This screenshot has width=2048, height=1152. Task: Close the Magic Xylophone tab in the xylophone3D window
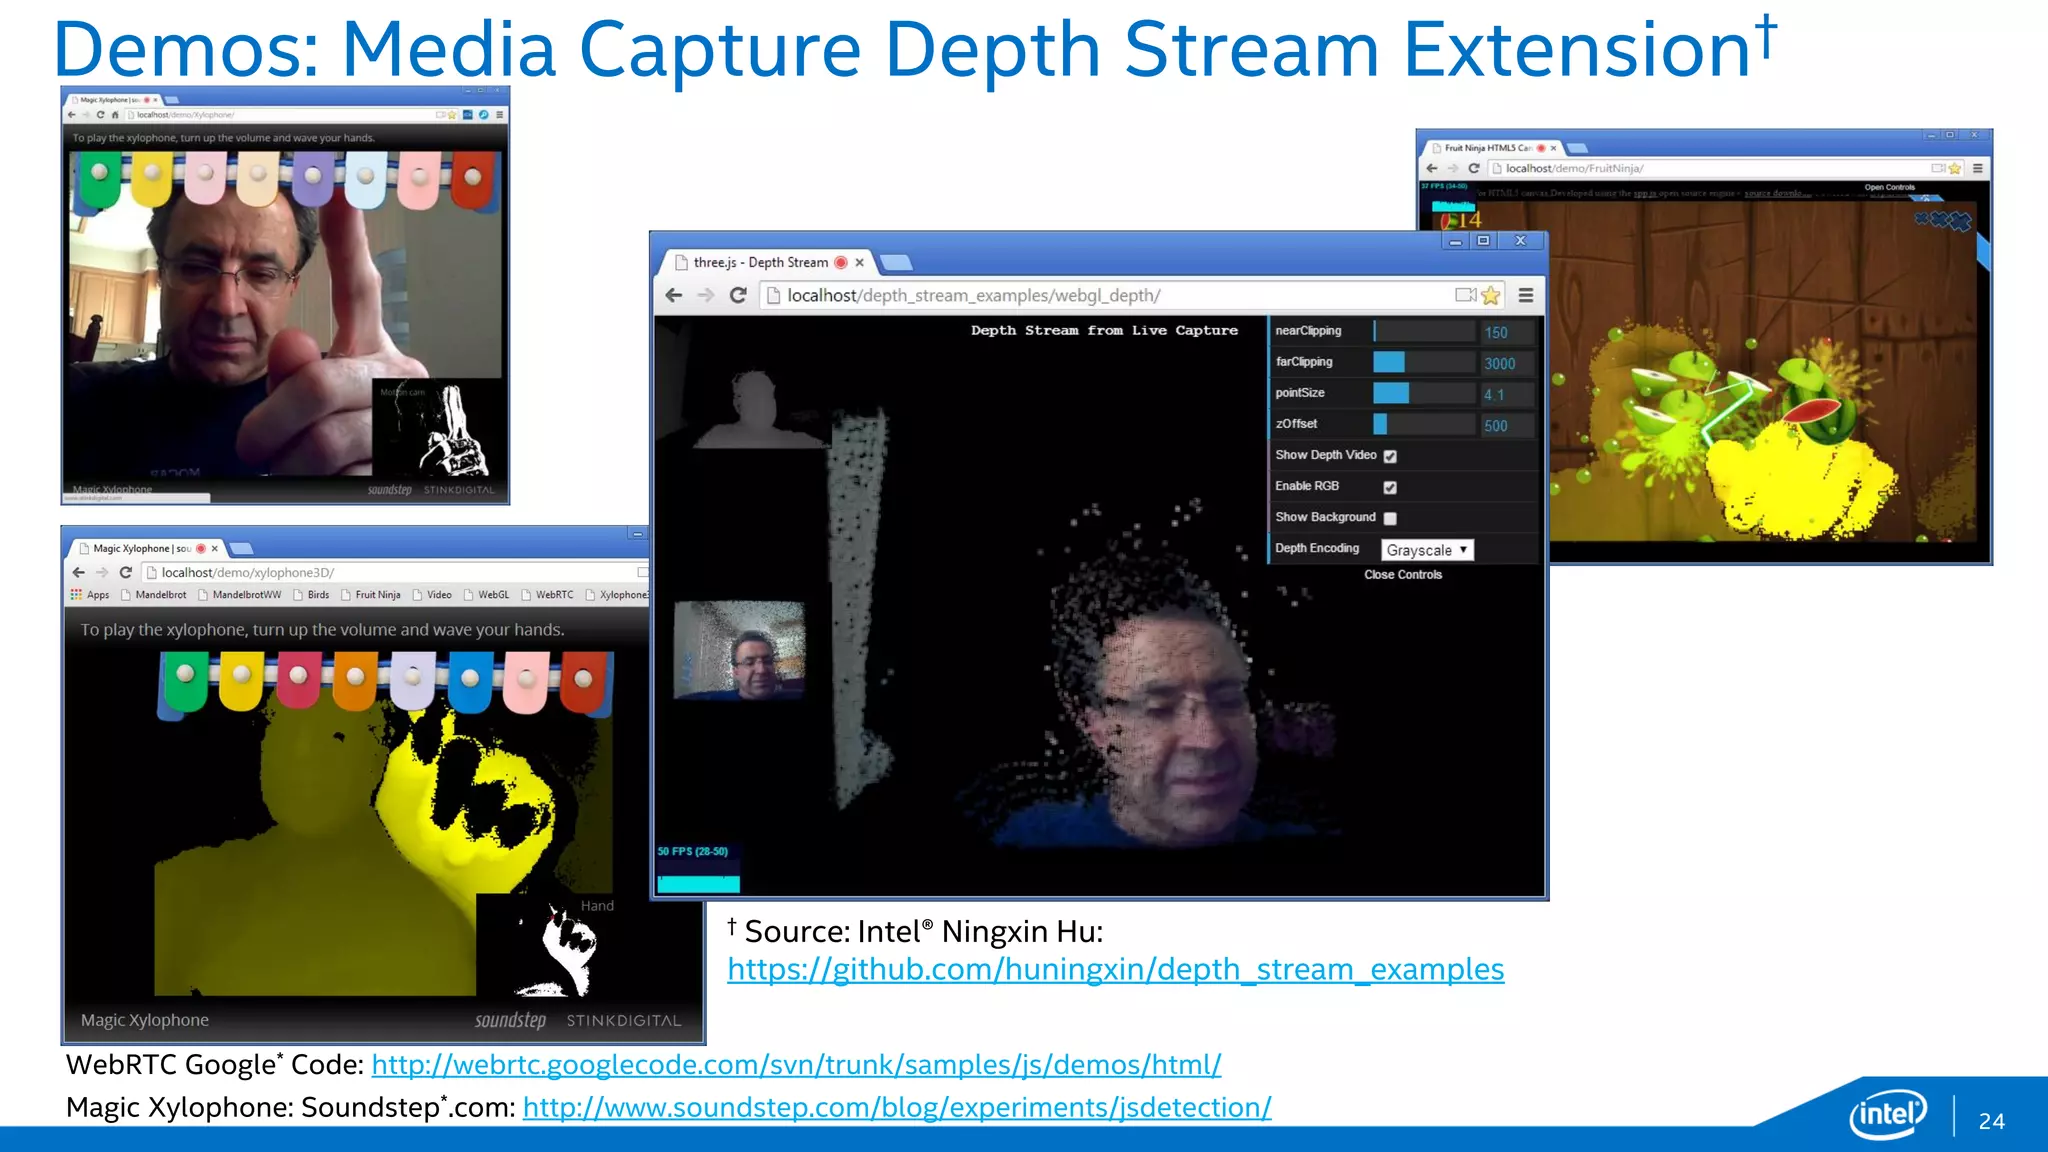point(214,548)
